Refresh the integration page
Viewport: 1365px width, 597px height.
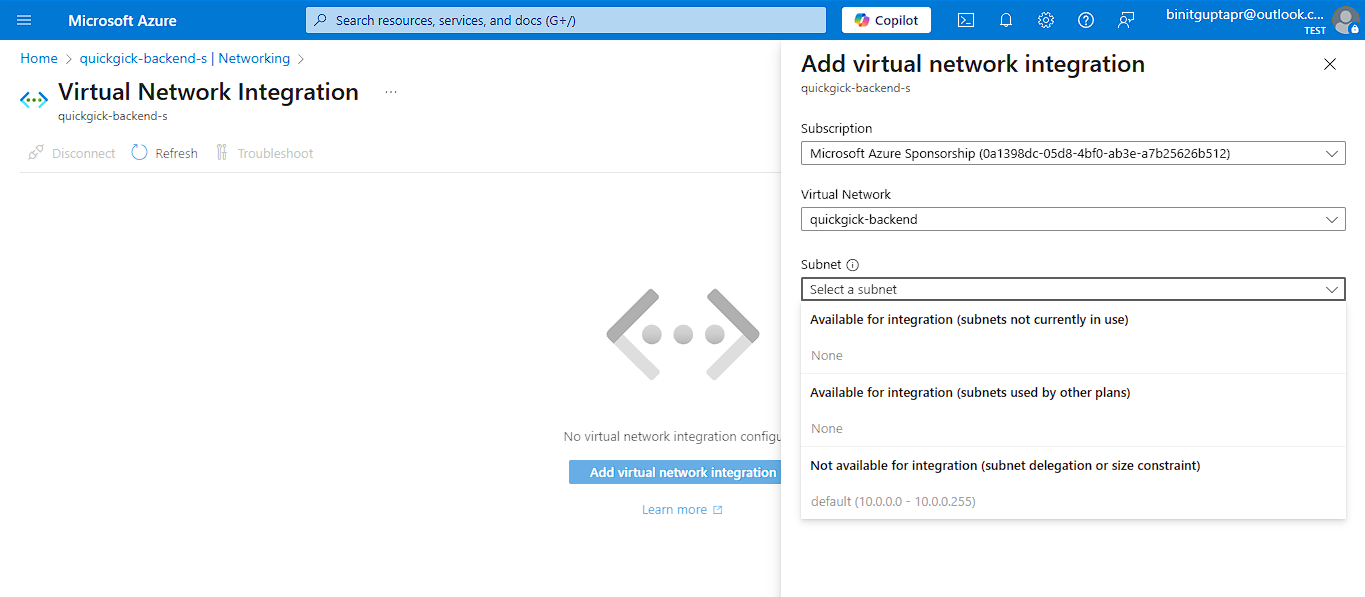tap(165, 153)
